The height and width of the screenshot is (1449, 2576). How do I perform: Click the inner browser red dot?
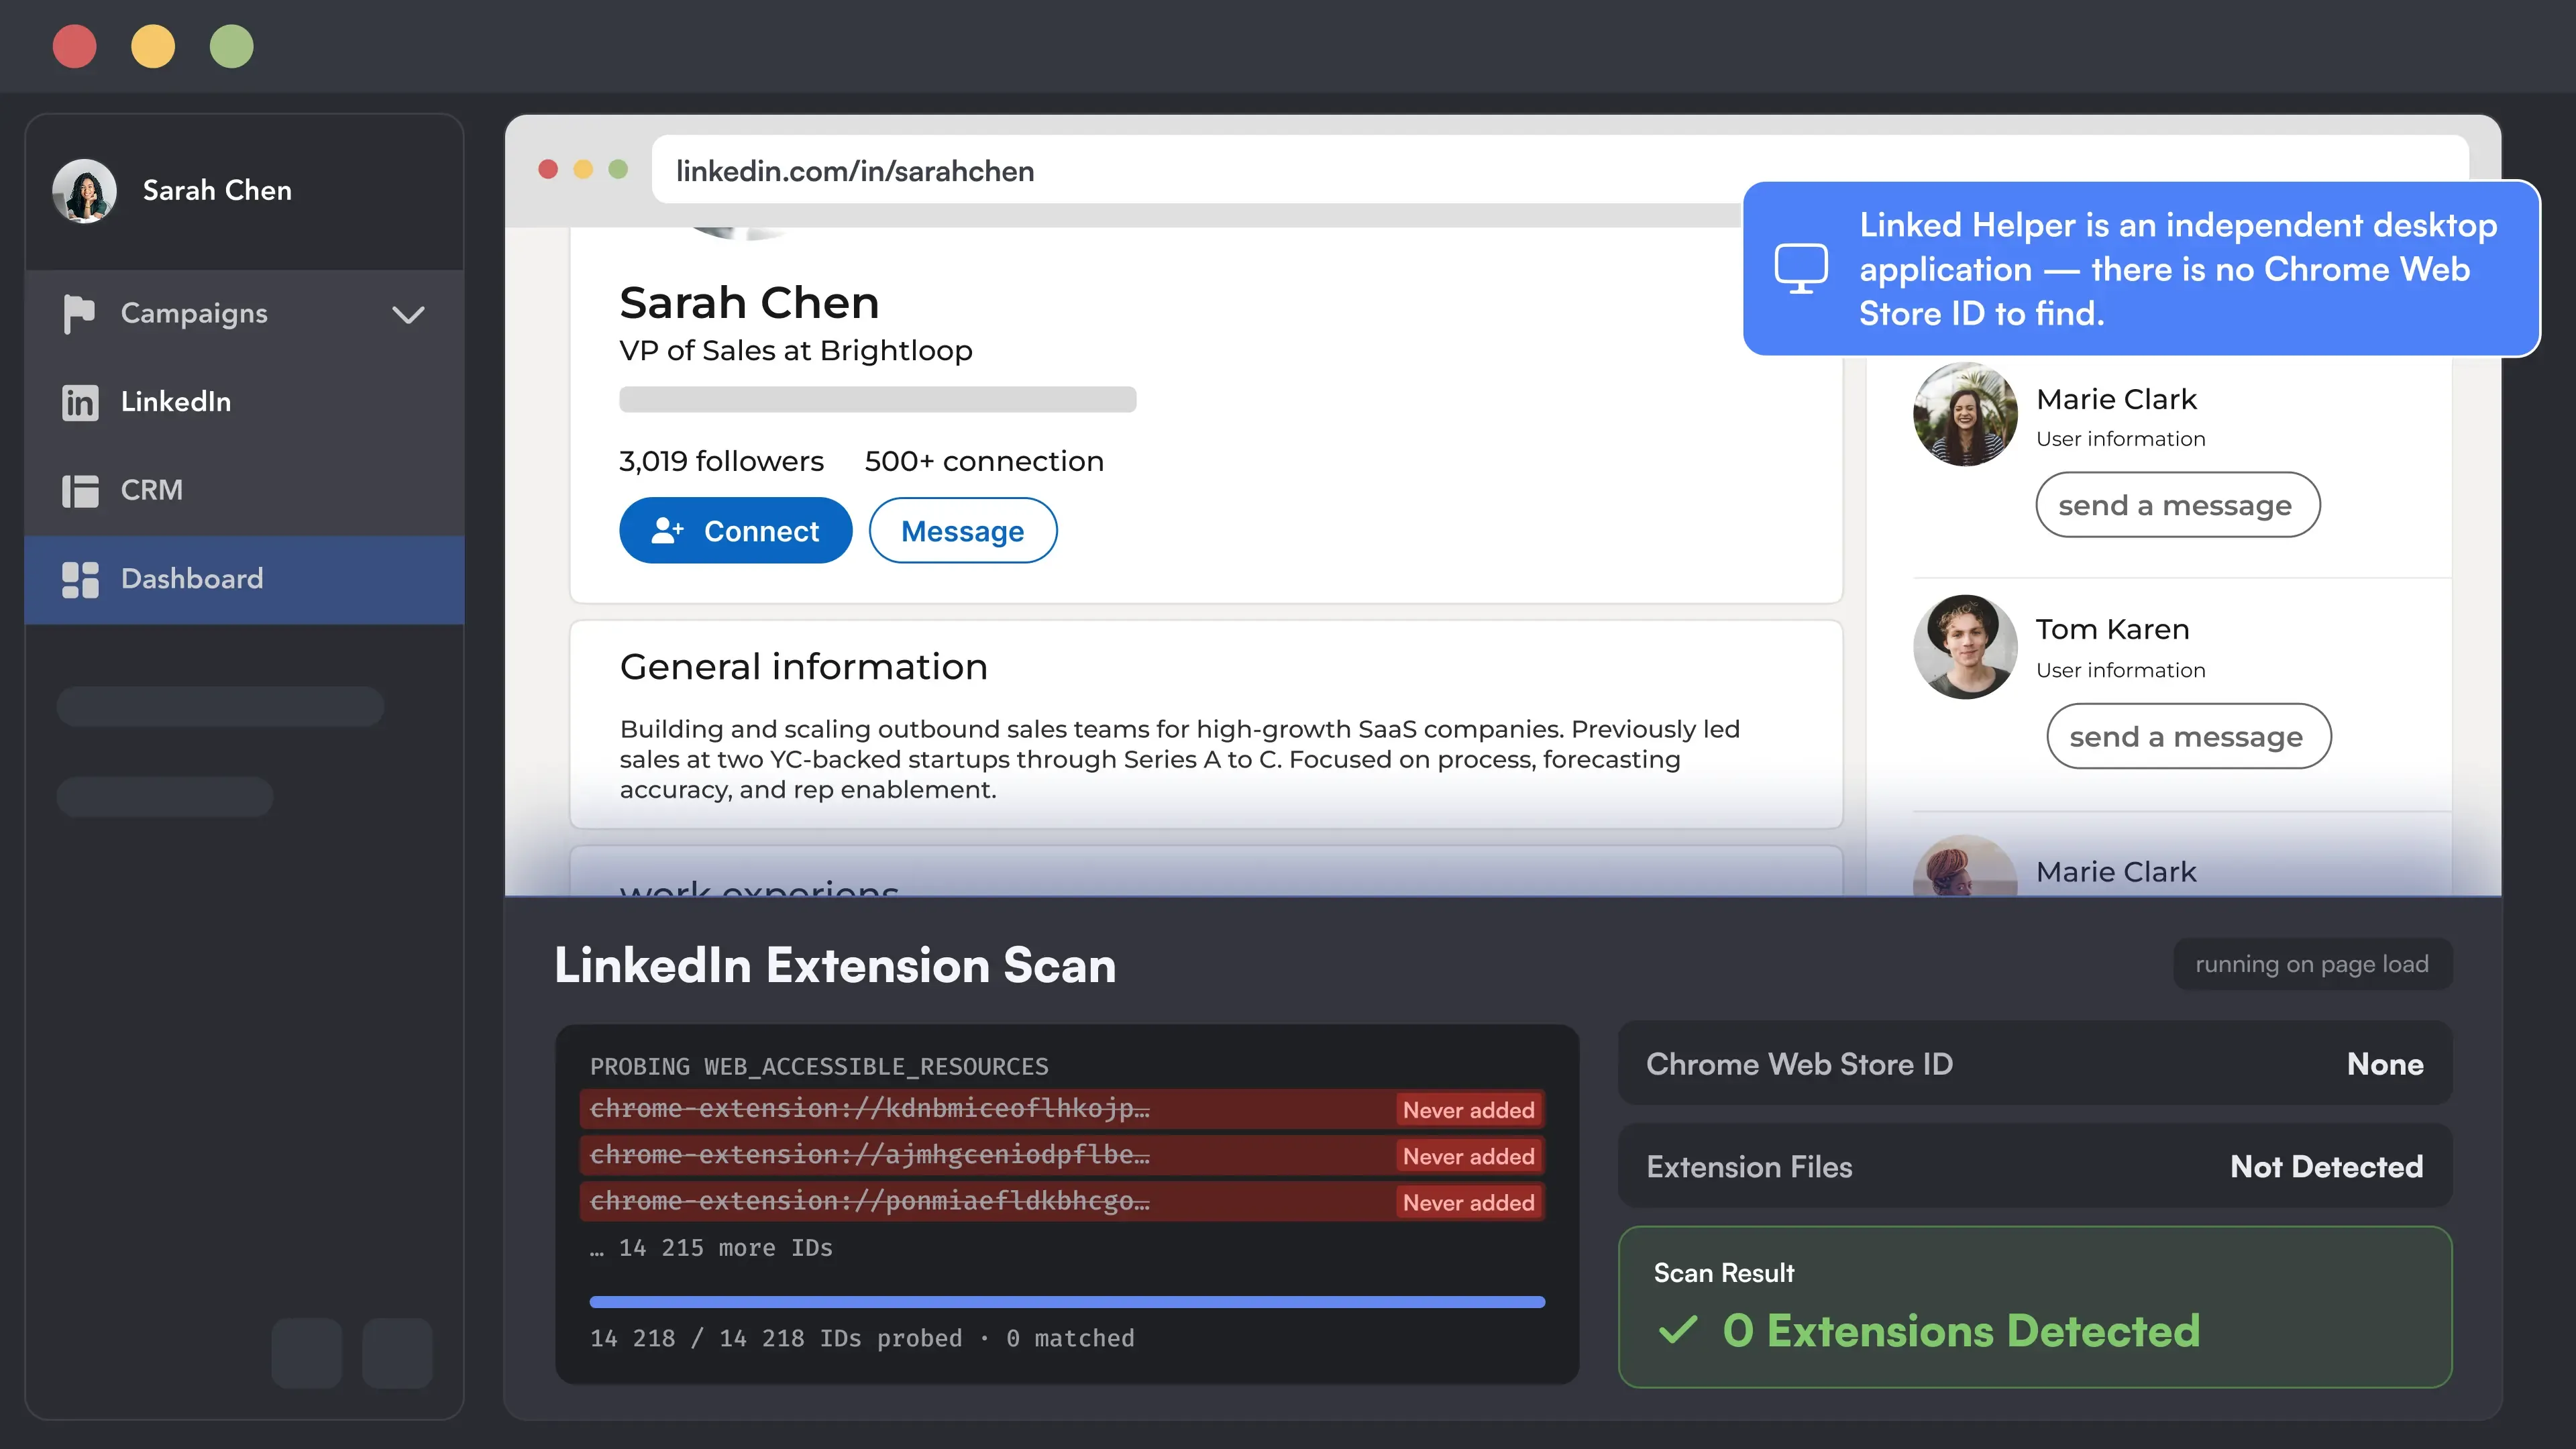[548, 170]
